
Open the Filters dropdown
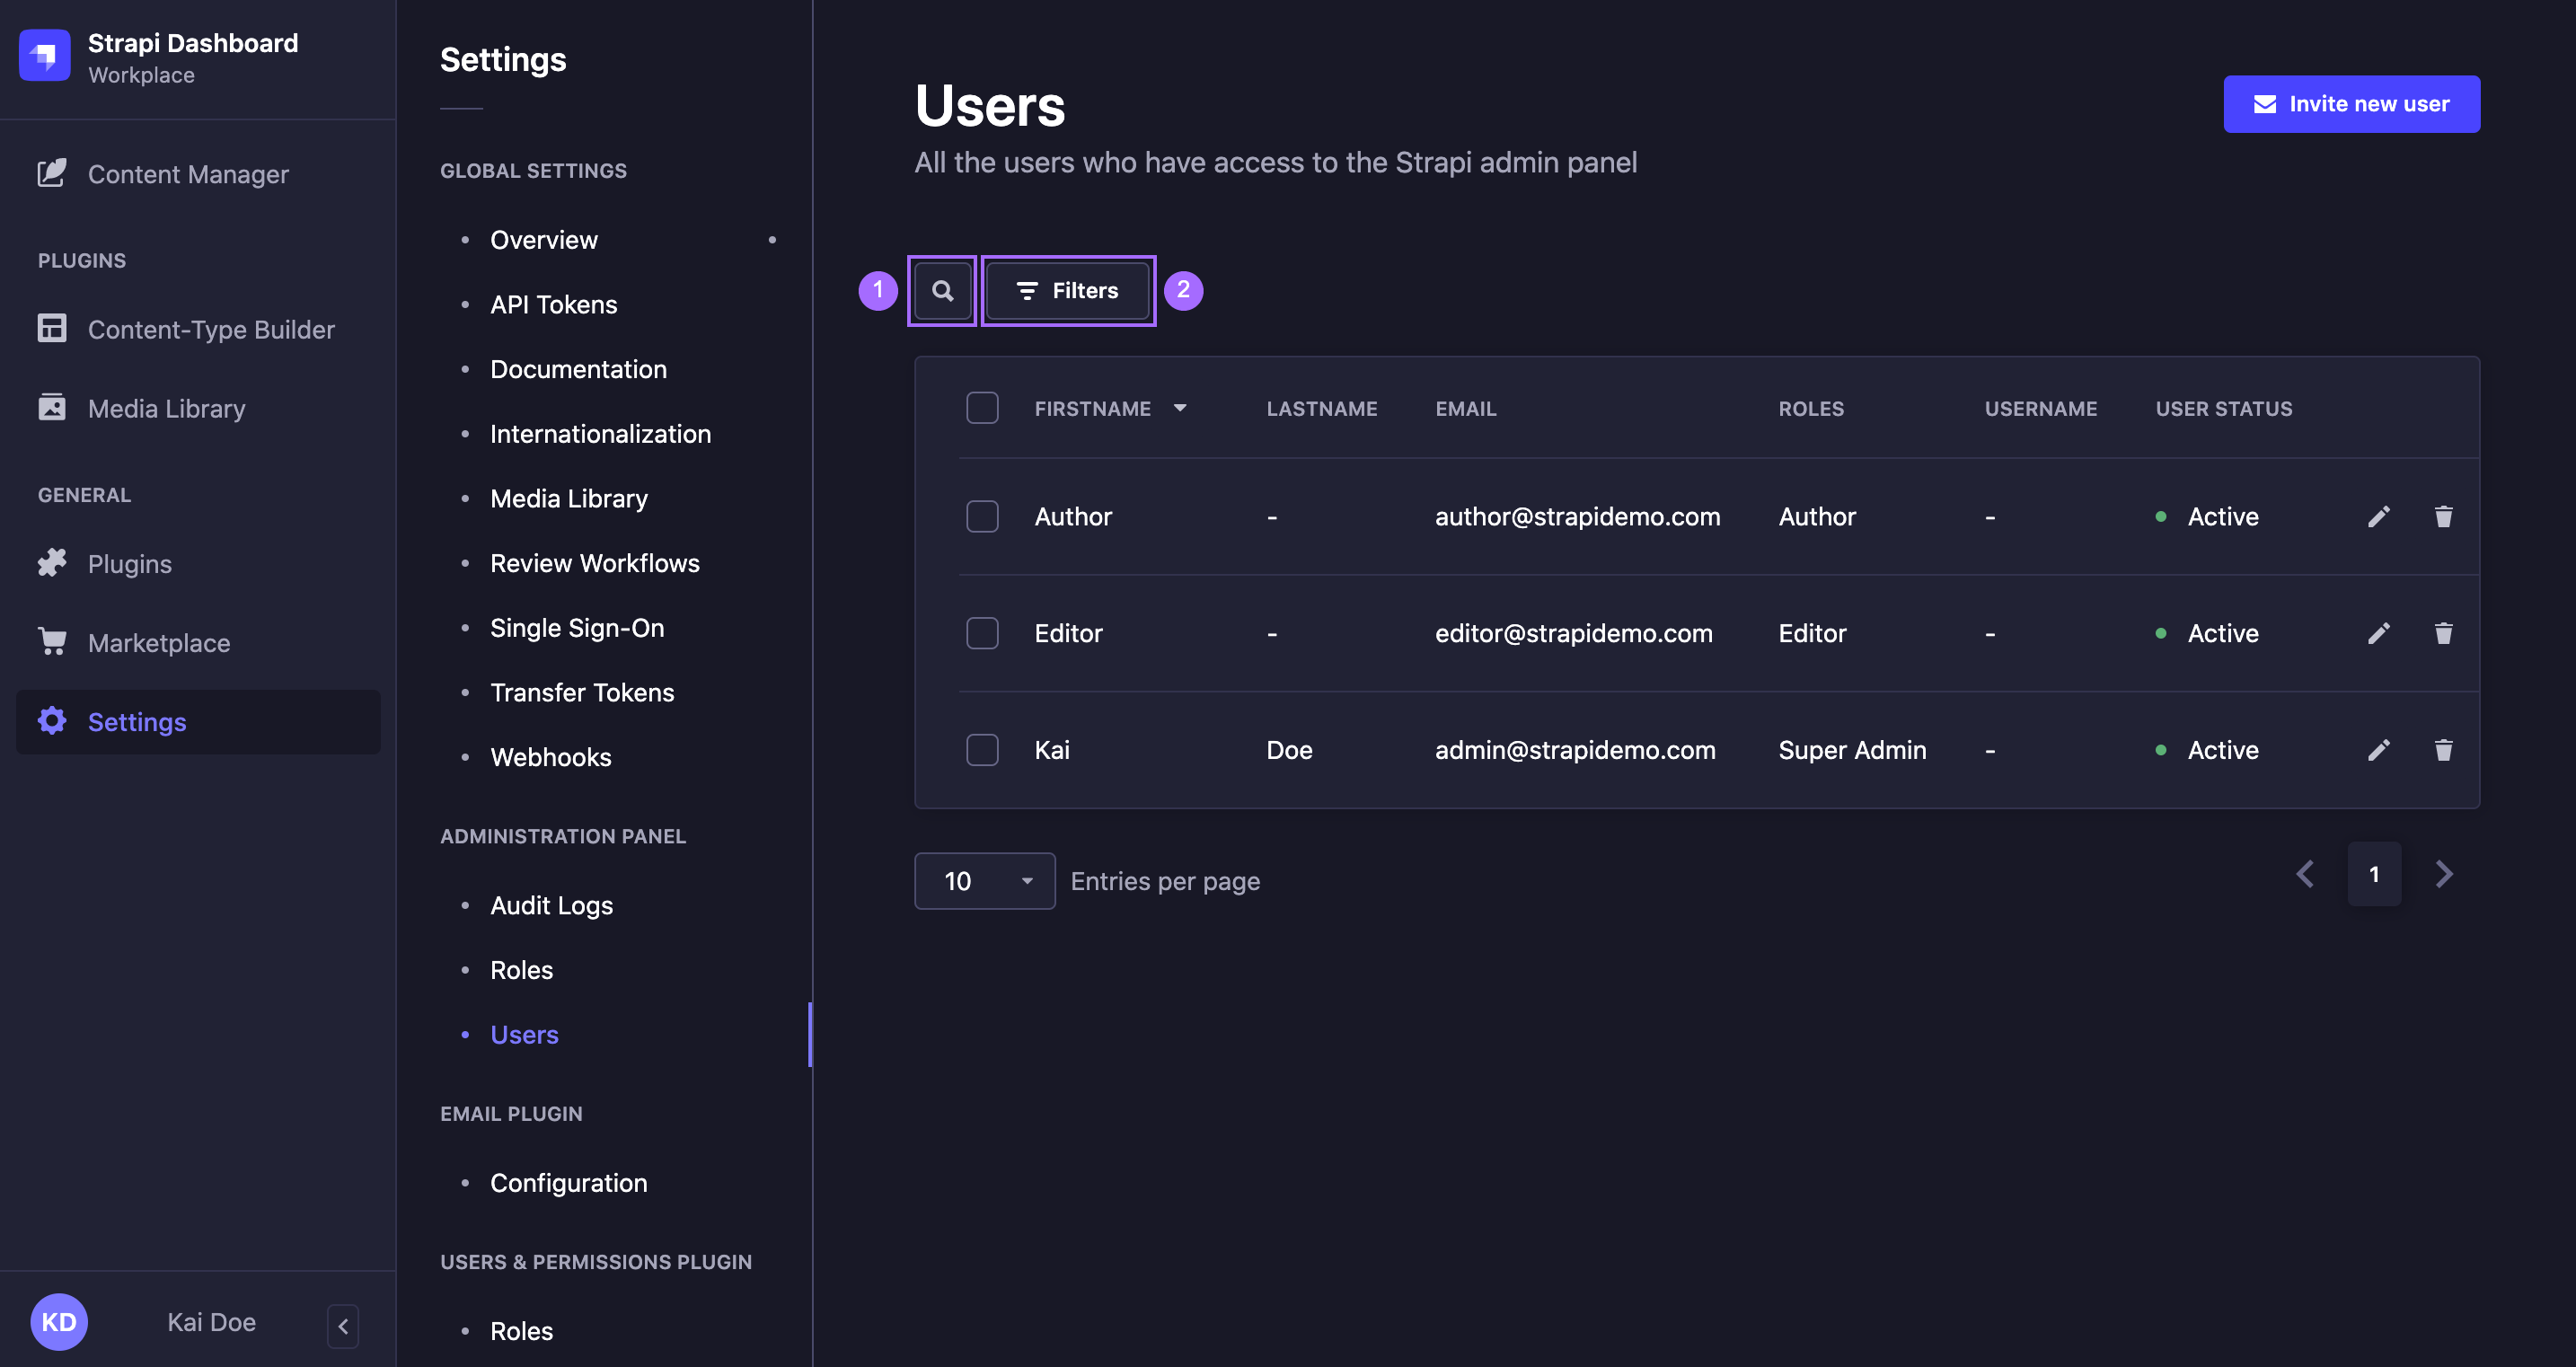1067,291
